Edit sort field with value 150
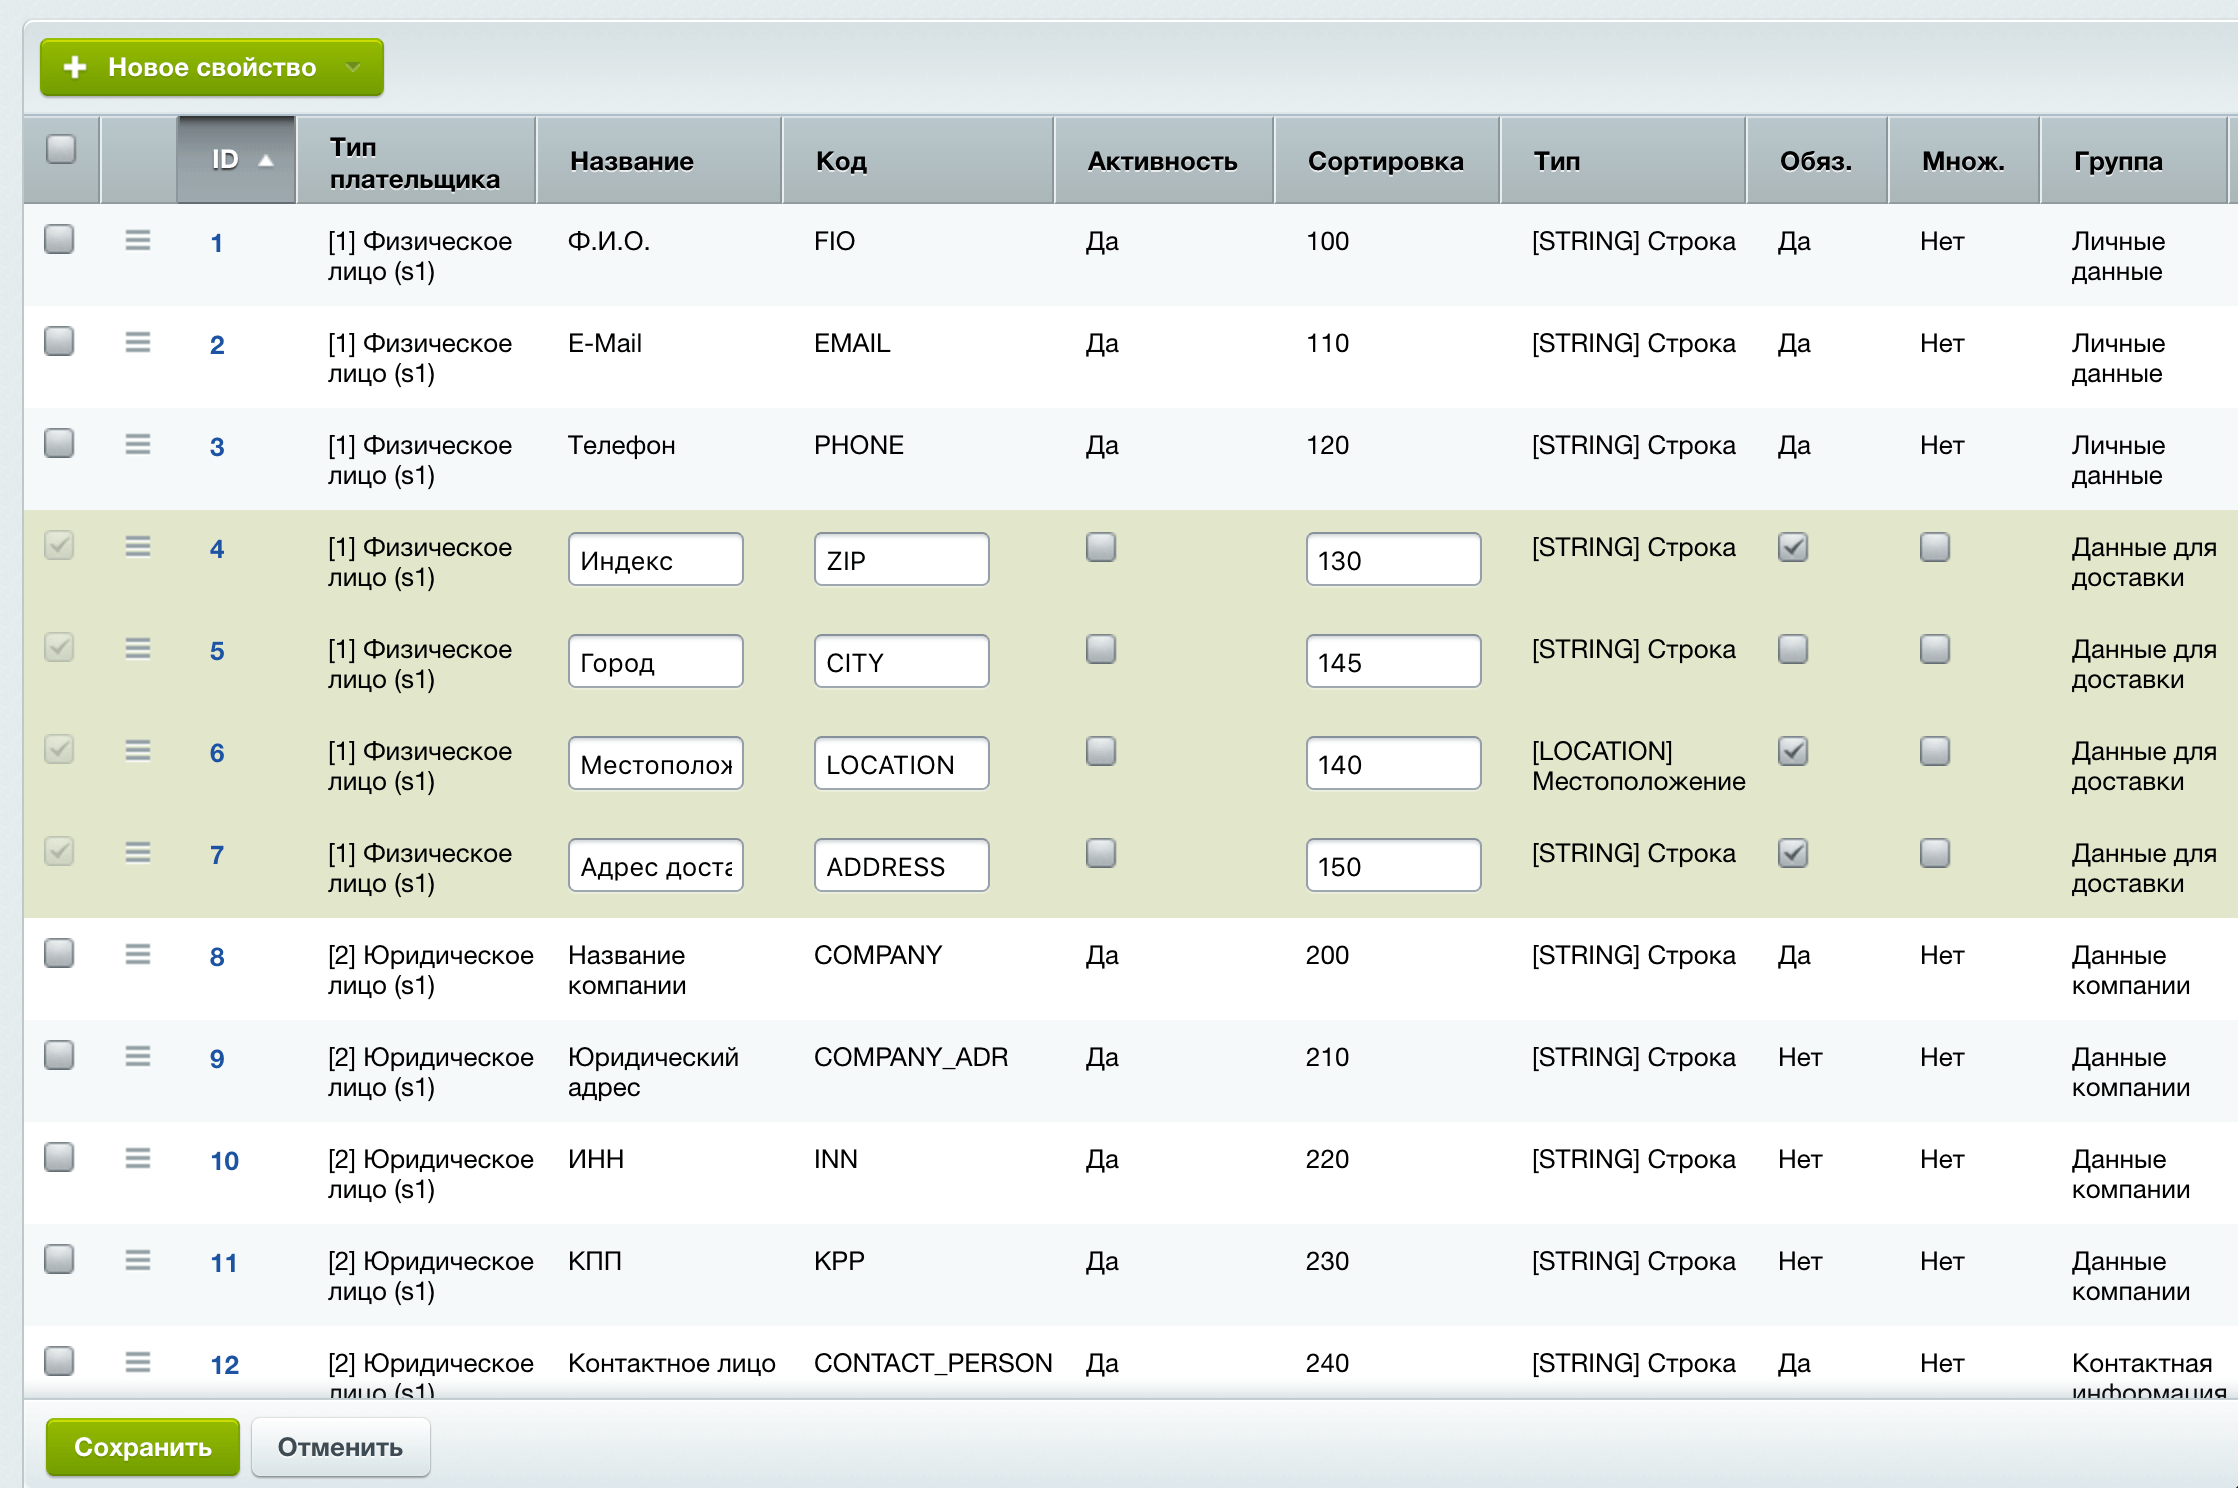2238x1488 pixels. click(x=1394, y=865)
